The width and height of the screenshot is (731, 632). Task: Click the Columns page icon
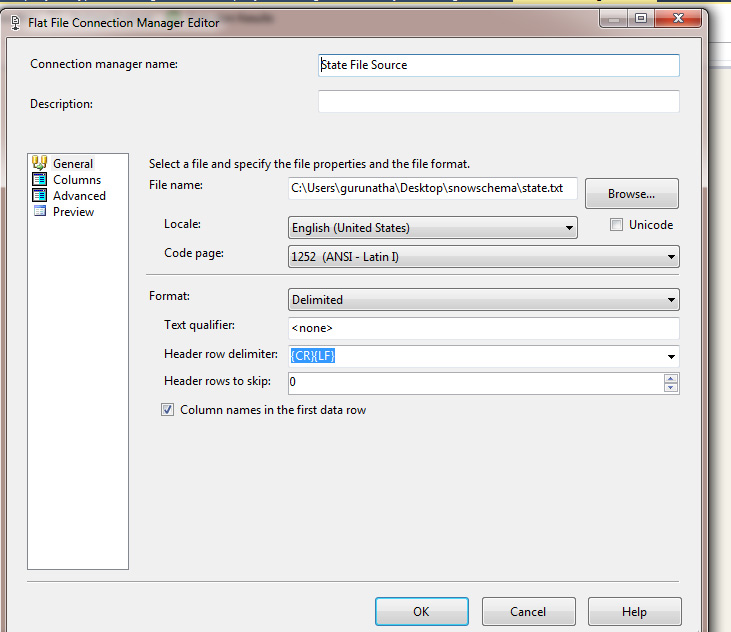40,179
